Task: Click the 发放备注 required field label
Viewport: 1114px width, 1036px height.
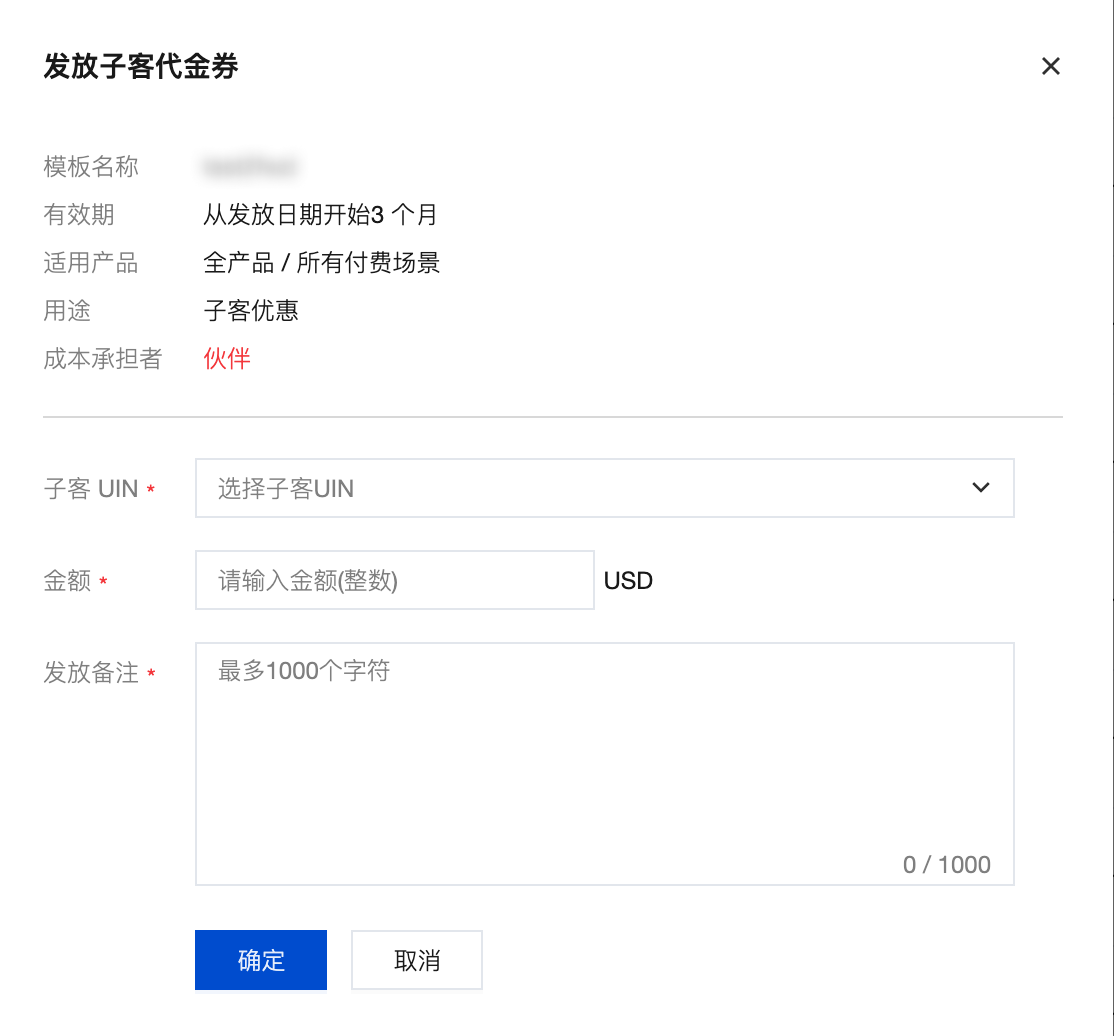Action: (91, 672)
